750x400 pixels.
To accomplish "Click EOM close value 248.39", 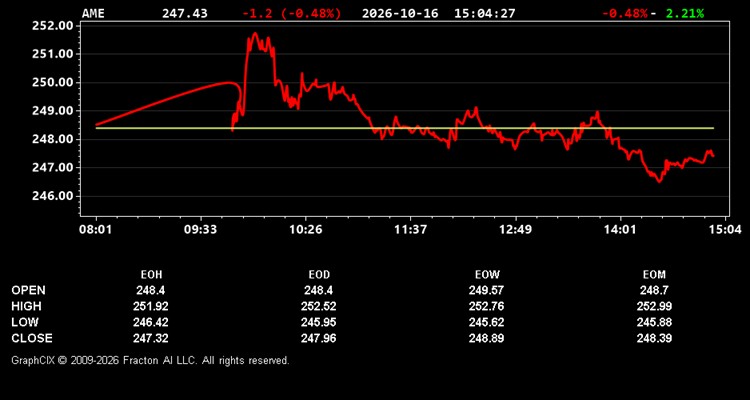I will [654, 338].
